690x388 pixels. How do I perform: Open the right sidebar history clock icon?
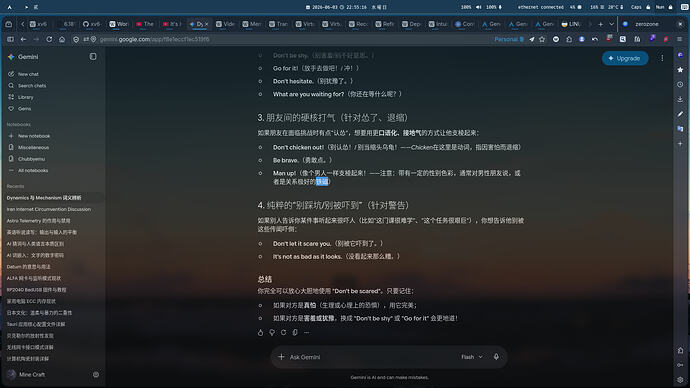coord(680,84)
